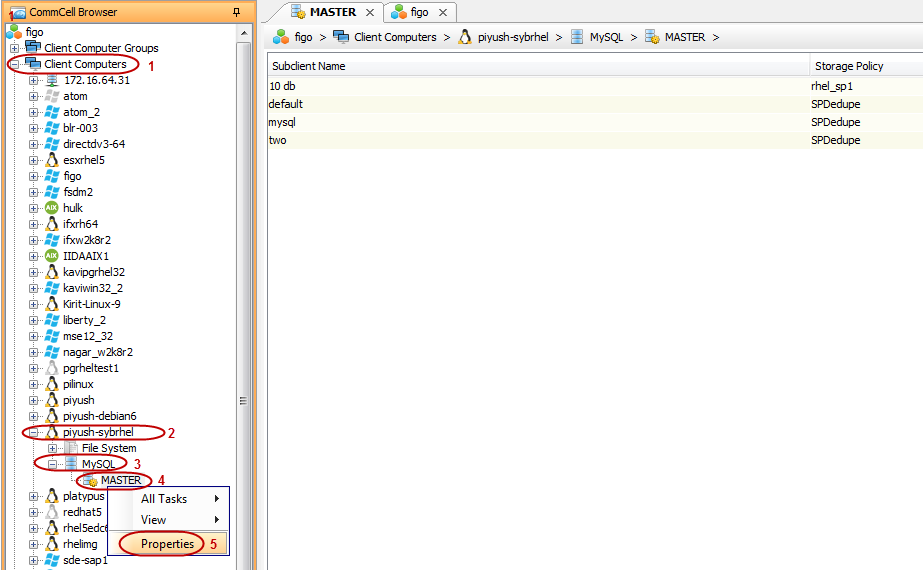Click the esxrhel5 Linux penguin icon
Screen dimensions: 923x570
coord(52,160)
